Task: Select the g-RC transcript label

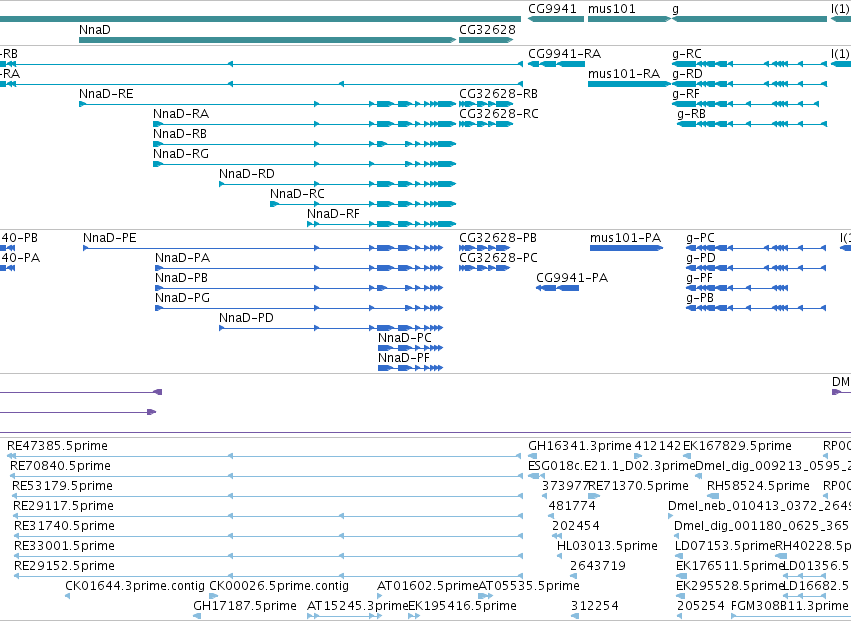Action: coord(687,54)
